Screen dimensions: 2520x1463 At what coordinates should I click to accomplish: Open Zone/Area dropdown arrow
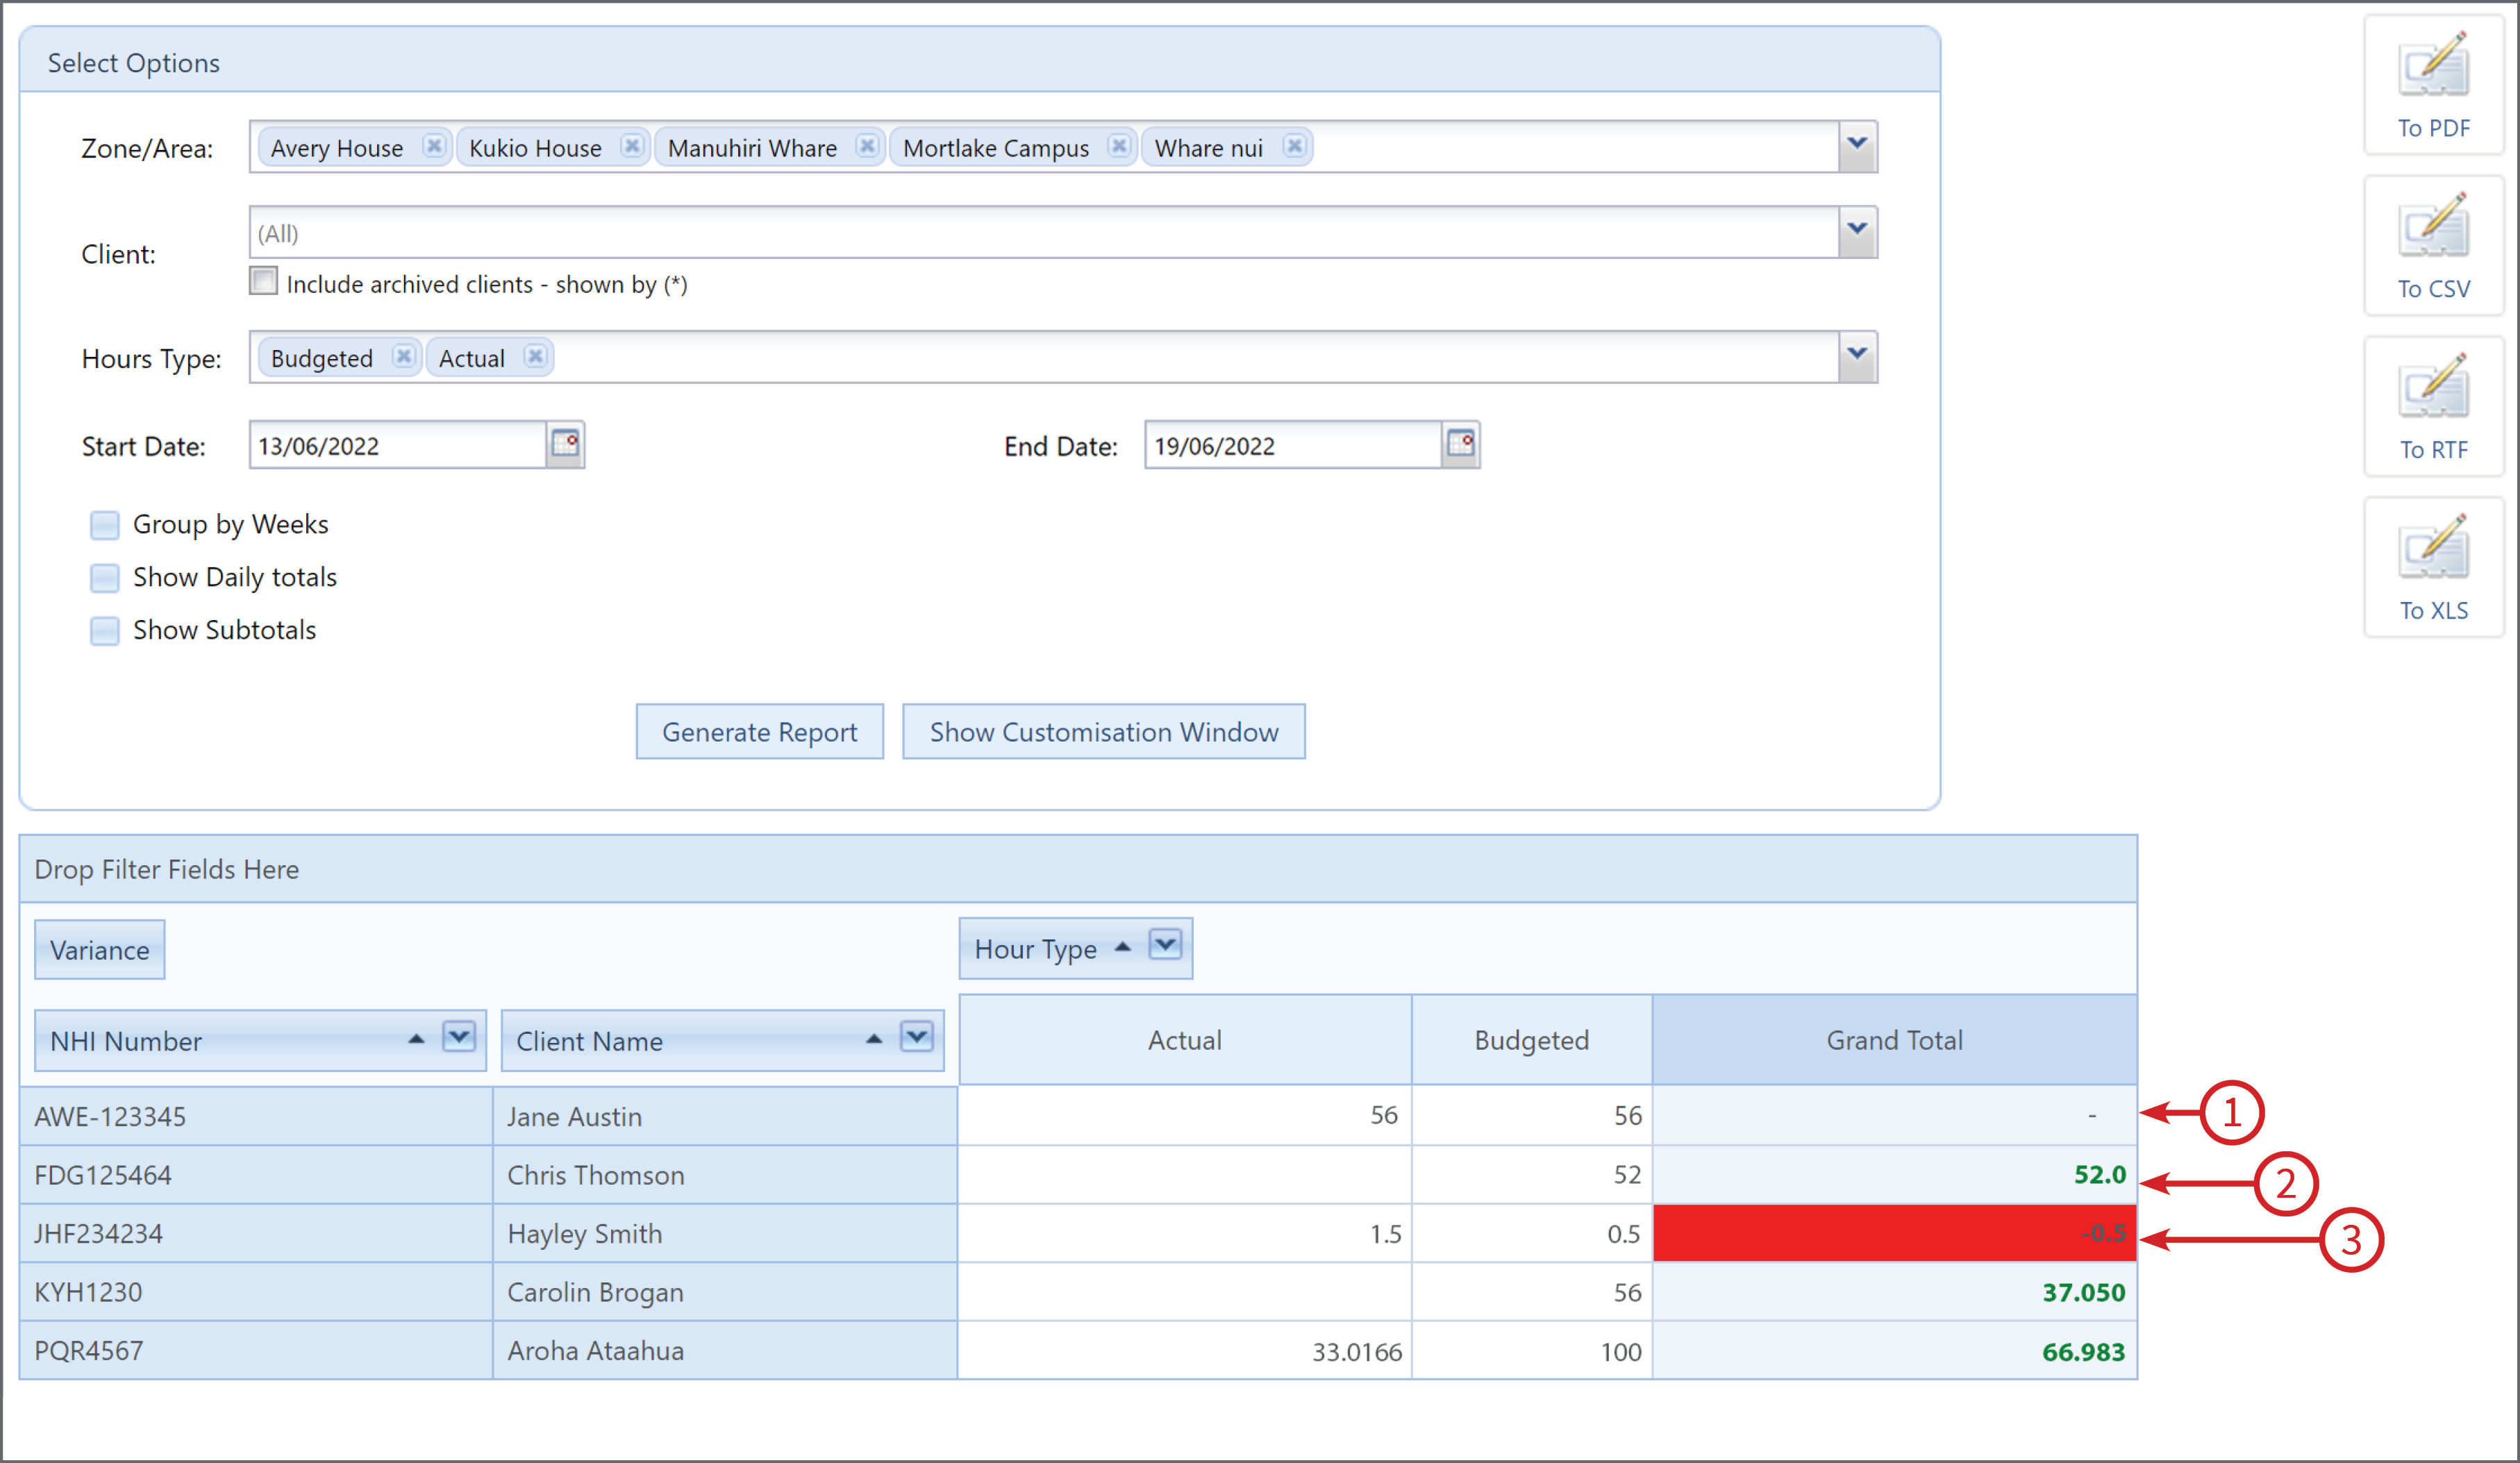coord(1857,146)
